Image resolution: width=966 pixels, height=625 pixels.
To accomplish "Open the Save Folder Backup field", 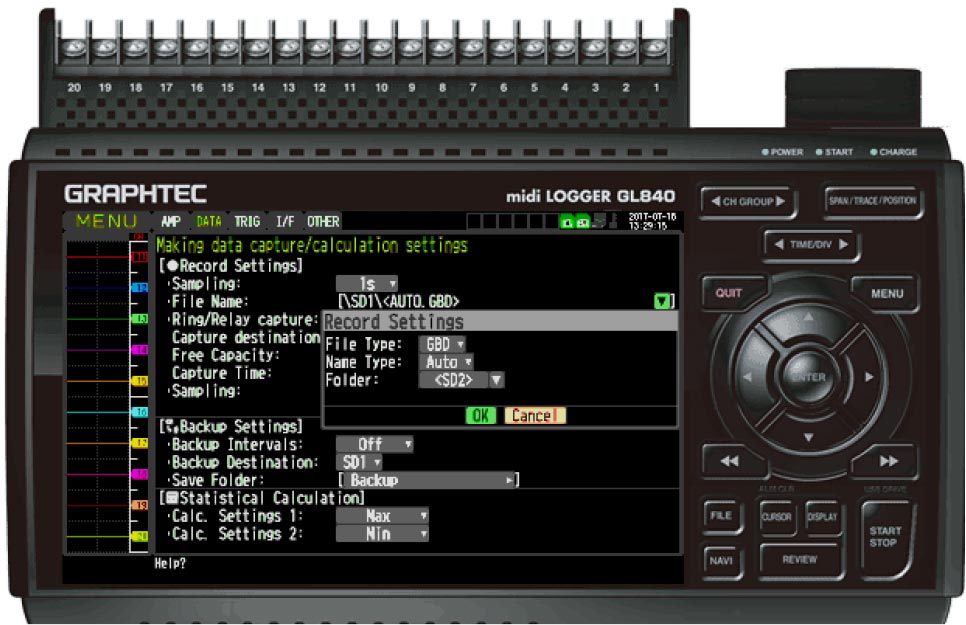I will [429, 480].
